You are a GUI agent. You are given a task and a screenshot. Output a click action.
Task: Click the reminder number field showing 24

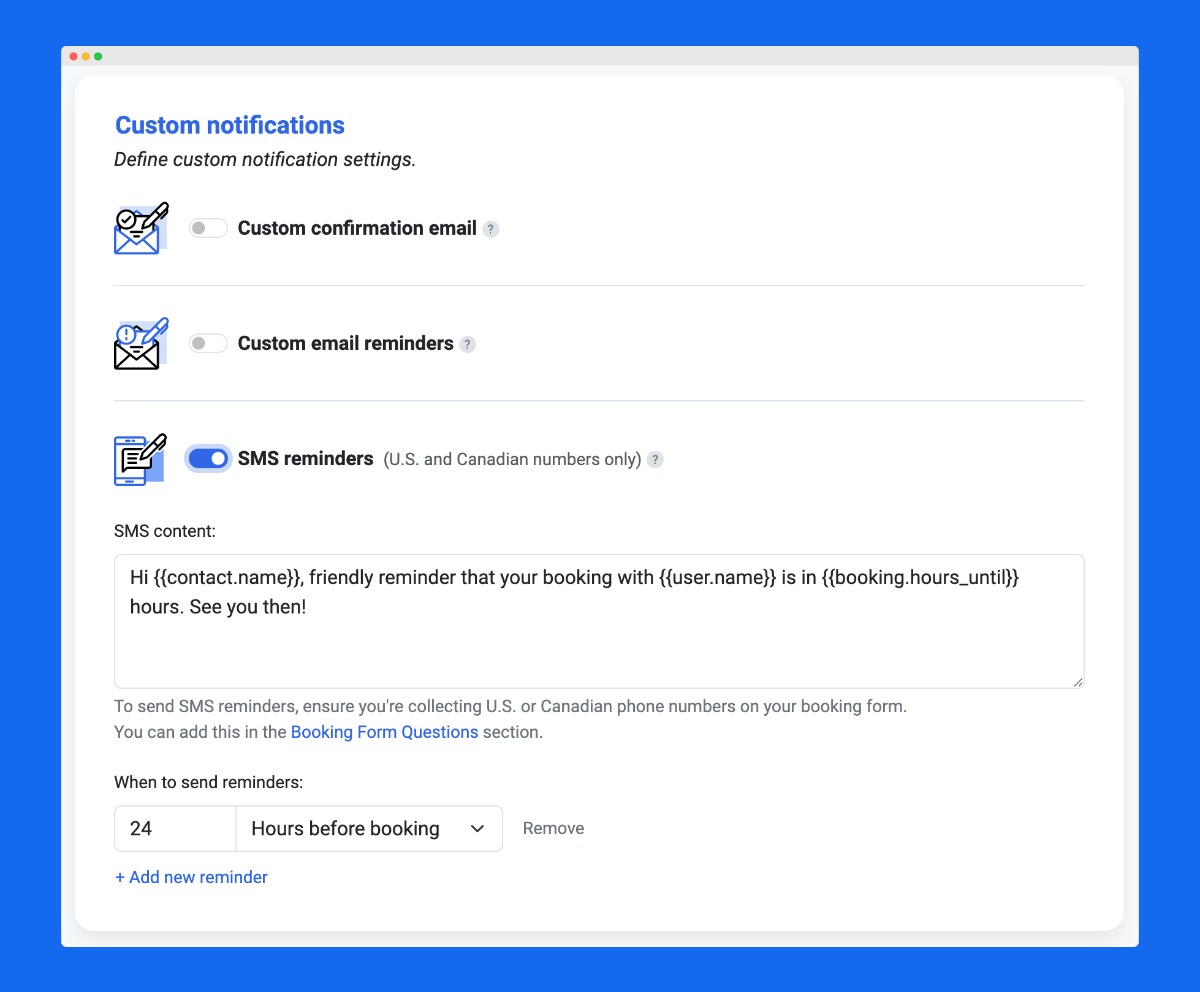pos(175,829)
